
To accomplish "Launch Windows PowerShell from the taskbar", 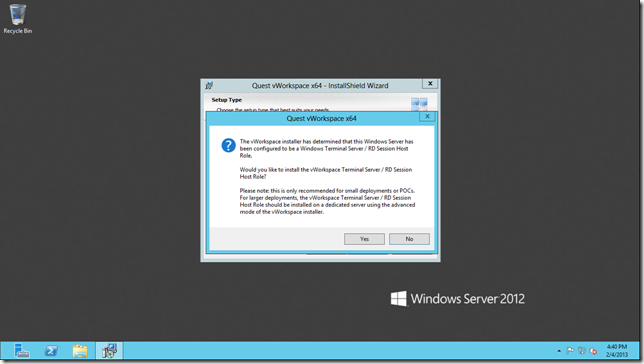I will point(51,351).
